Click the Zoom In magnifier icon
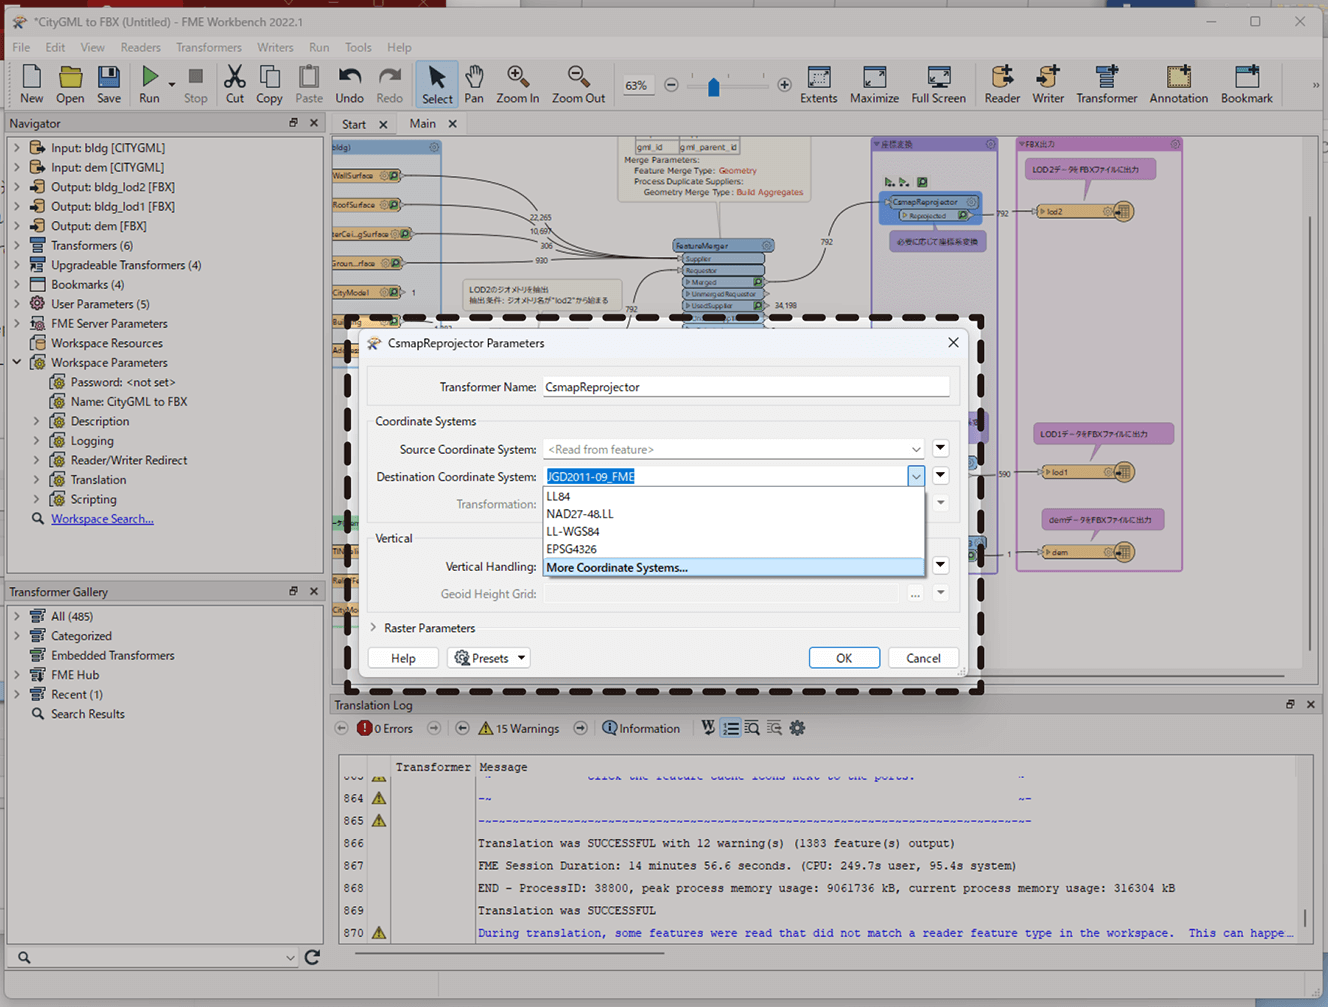The width and height of the screenshot is (1328, 1007). click(517, 84)
